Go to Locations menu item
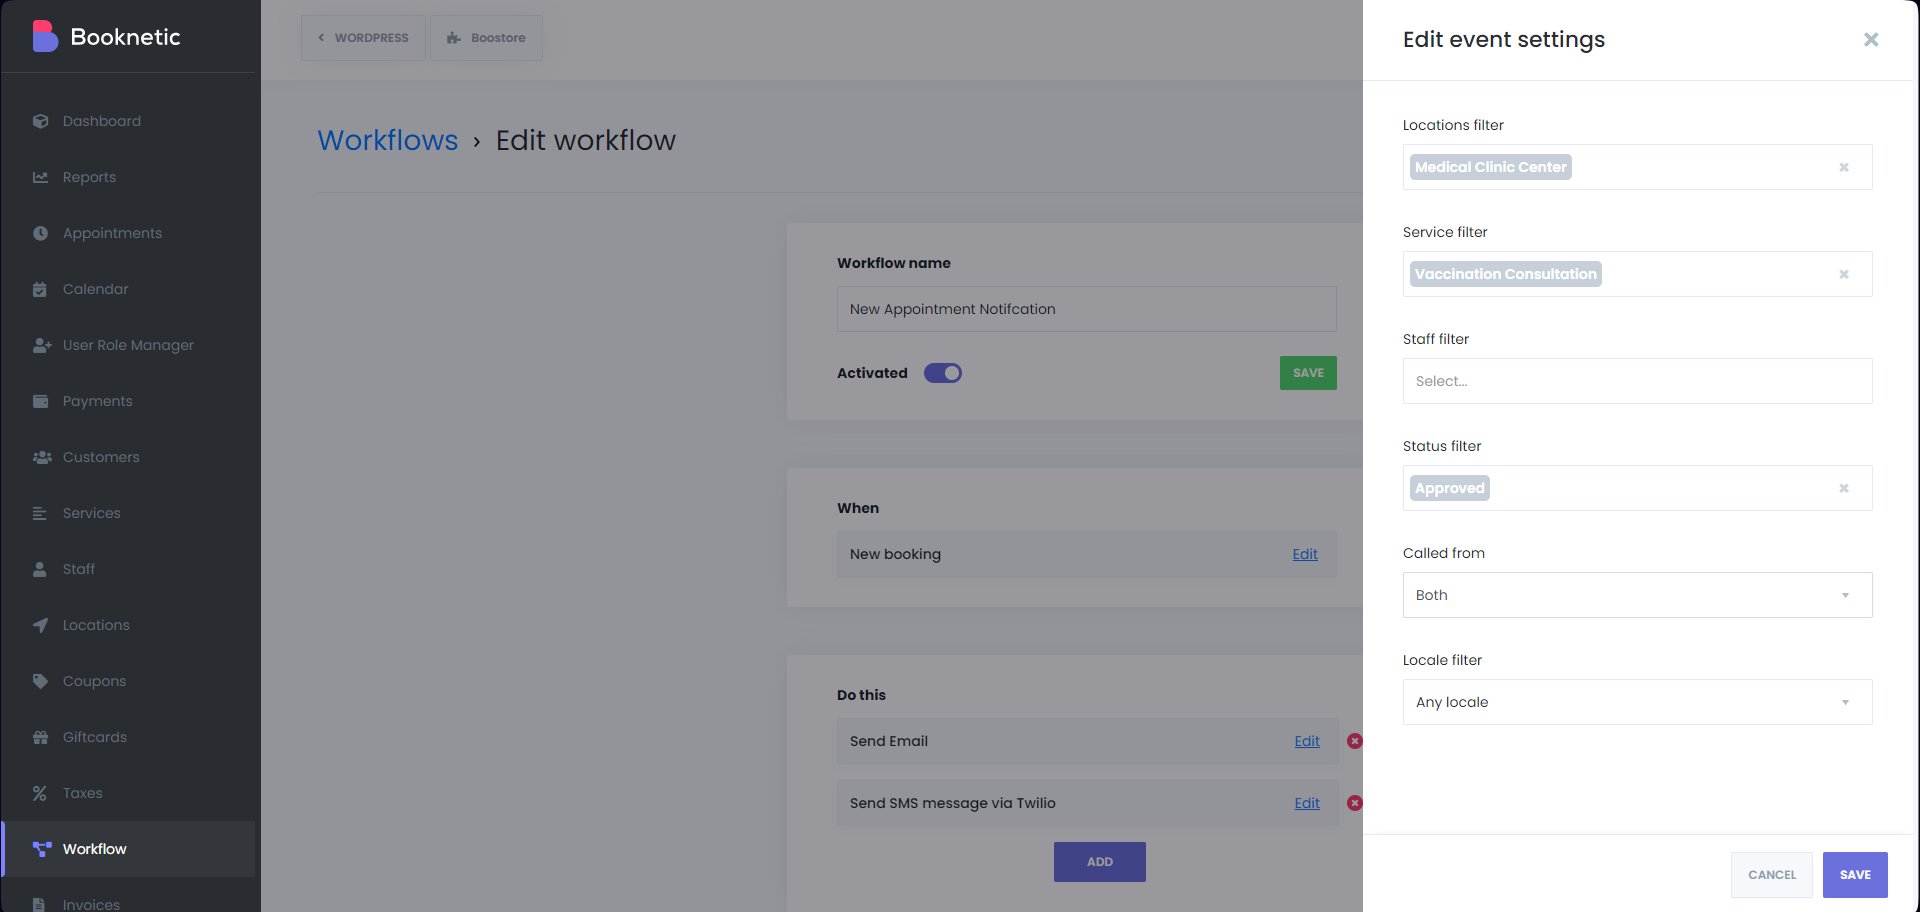Image resolution: width=1920 pixels, height=912 pixels. (x=128, y=625)
